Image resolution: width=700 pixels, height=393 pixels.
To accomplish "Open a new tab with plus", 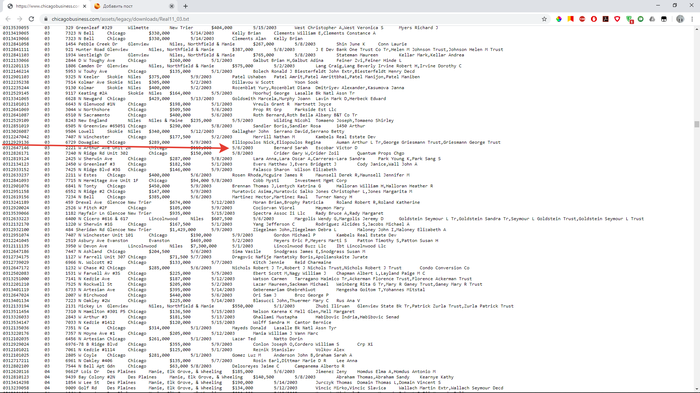I will [x=185, y=6].
